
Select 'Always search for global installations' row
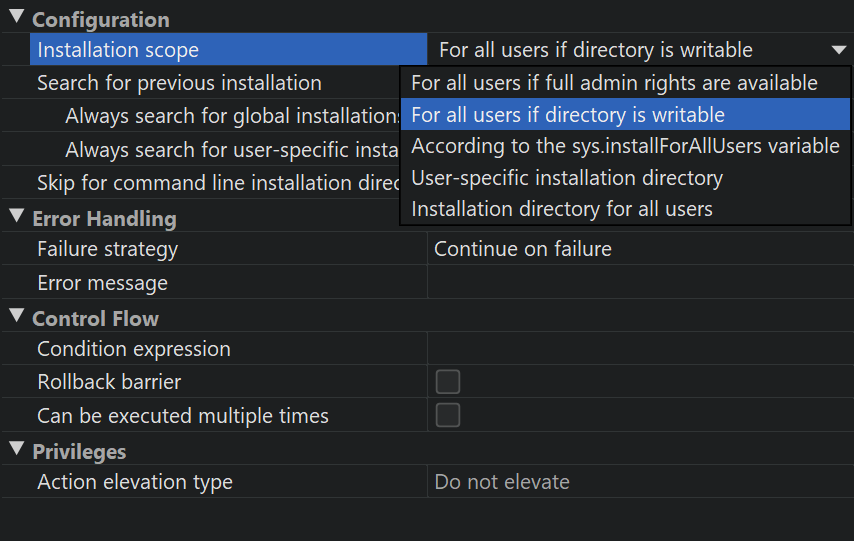232,116
